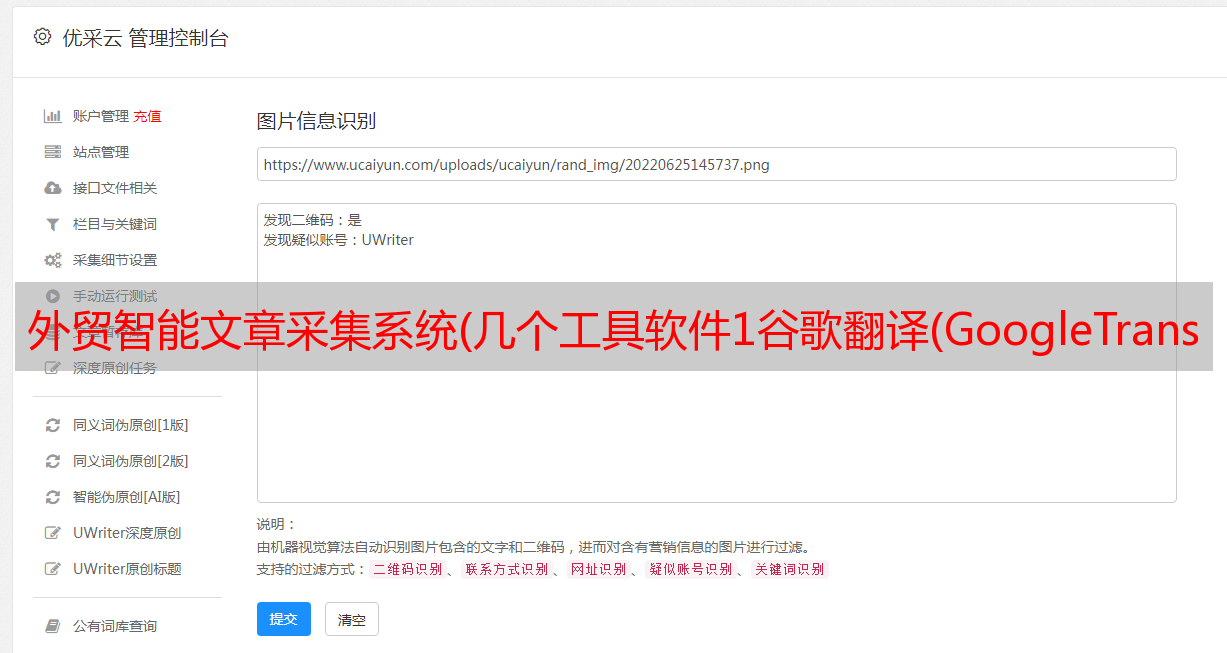This screenshot has width=1227, height=653.
Task: Click the result line 发现疑似账号:UWriter
Action: point(338,240)
